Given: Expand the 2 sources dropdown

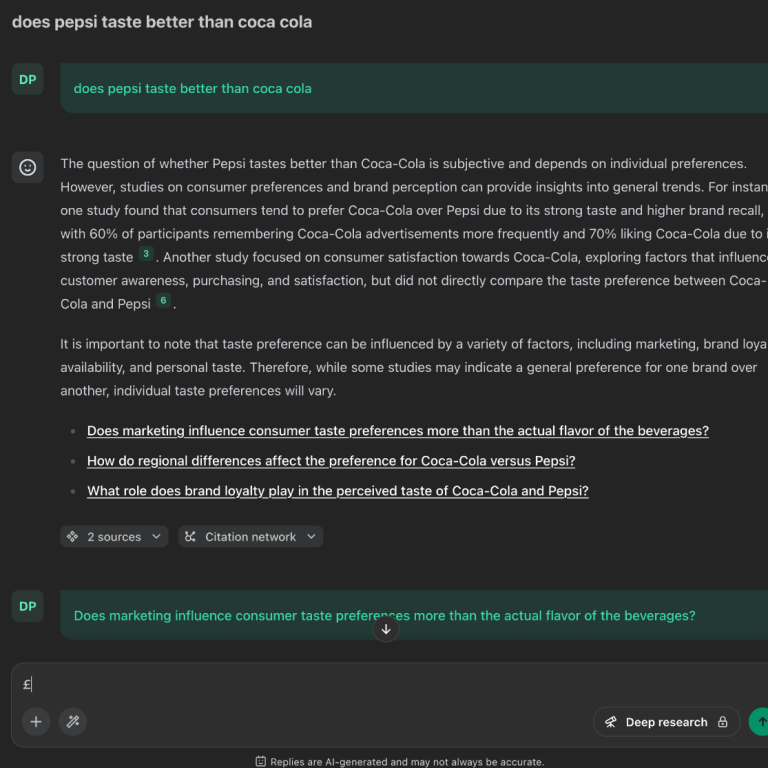Looking at the screenshot, I should pyautogui.click(x=114, y=537).
